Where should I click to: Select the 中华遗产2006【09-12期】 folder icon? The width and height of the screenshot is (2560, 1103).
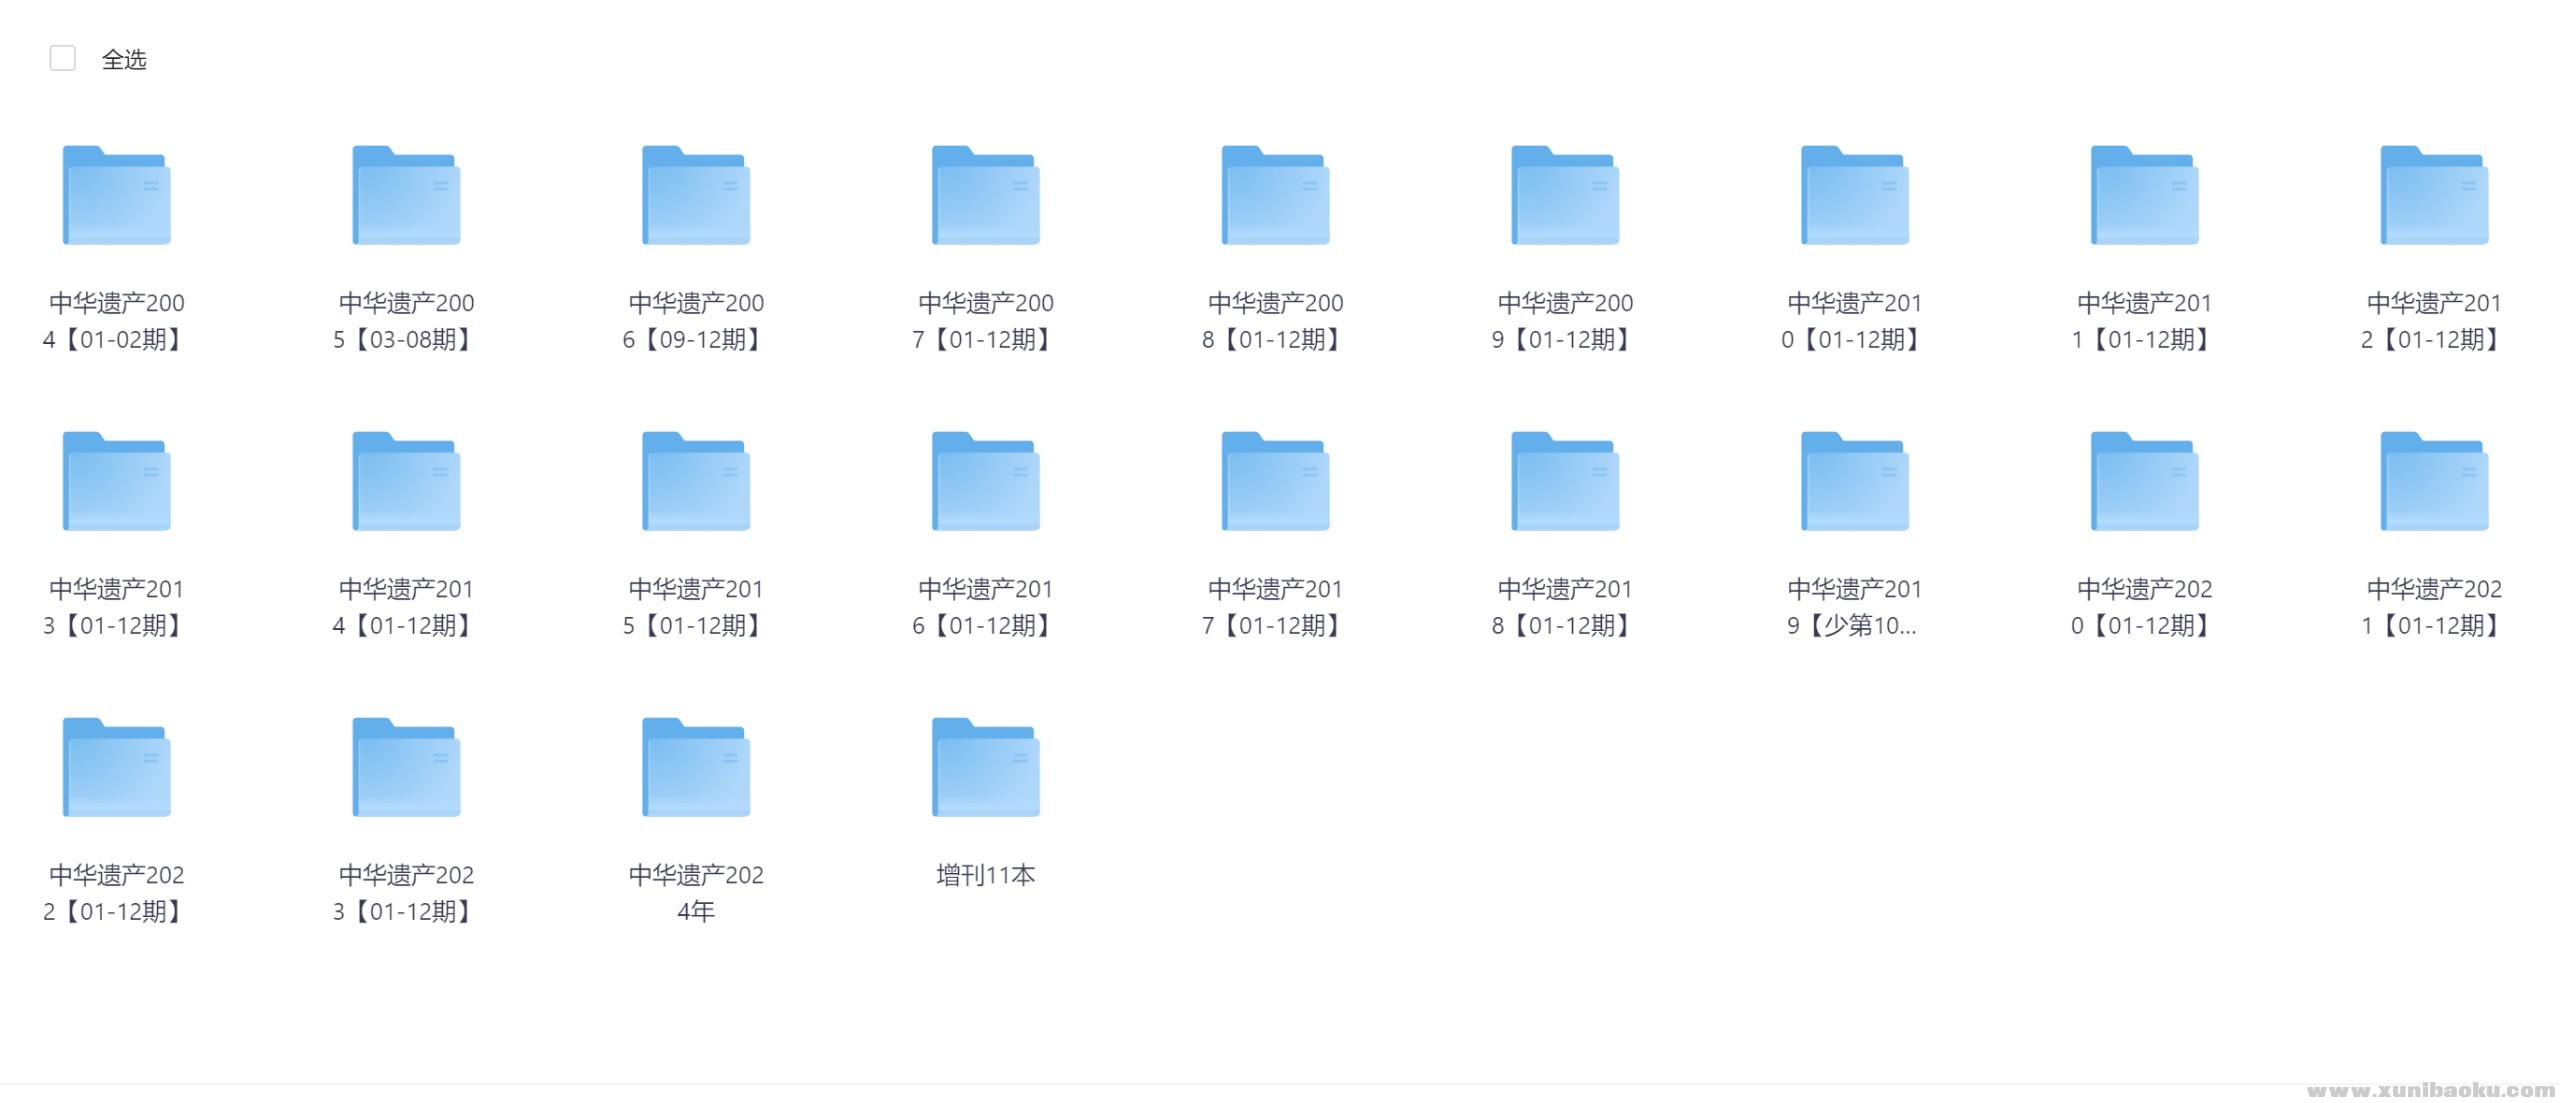click(696, 196)
